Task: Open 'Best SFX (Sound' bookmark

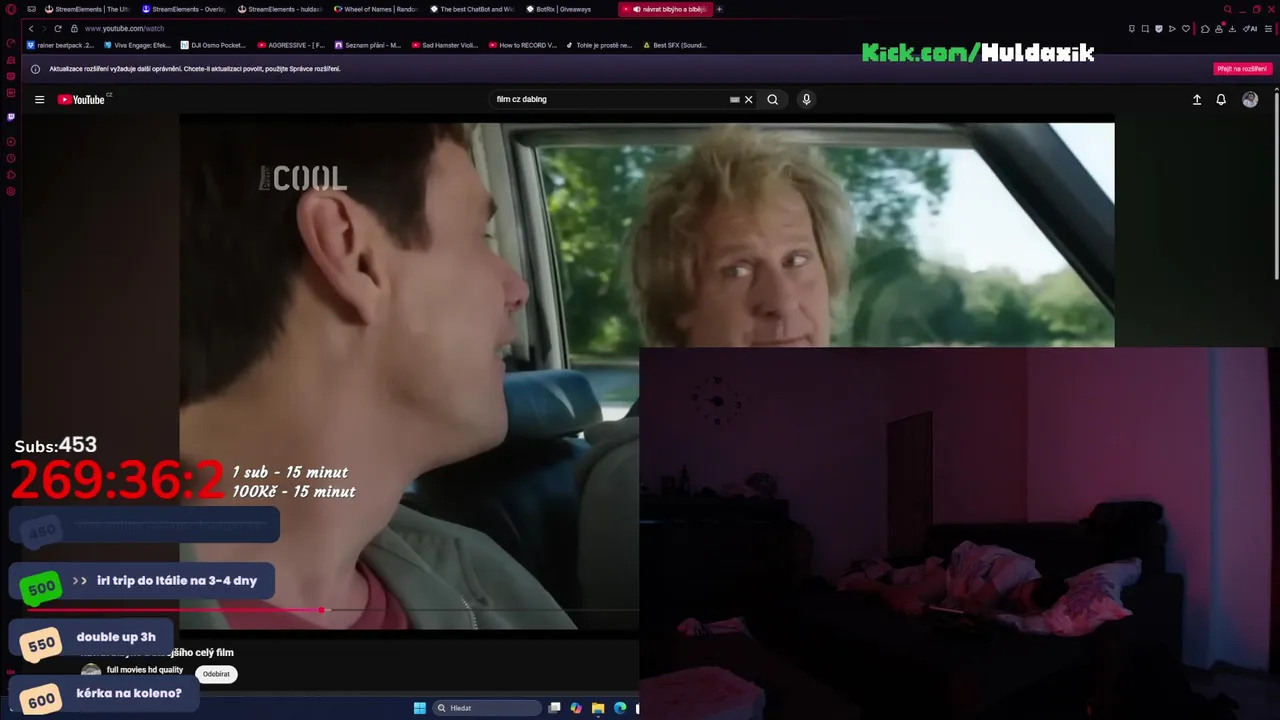Action: click(675, 45)
